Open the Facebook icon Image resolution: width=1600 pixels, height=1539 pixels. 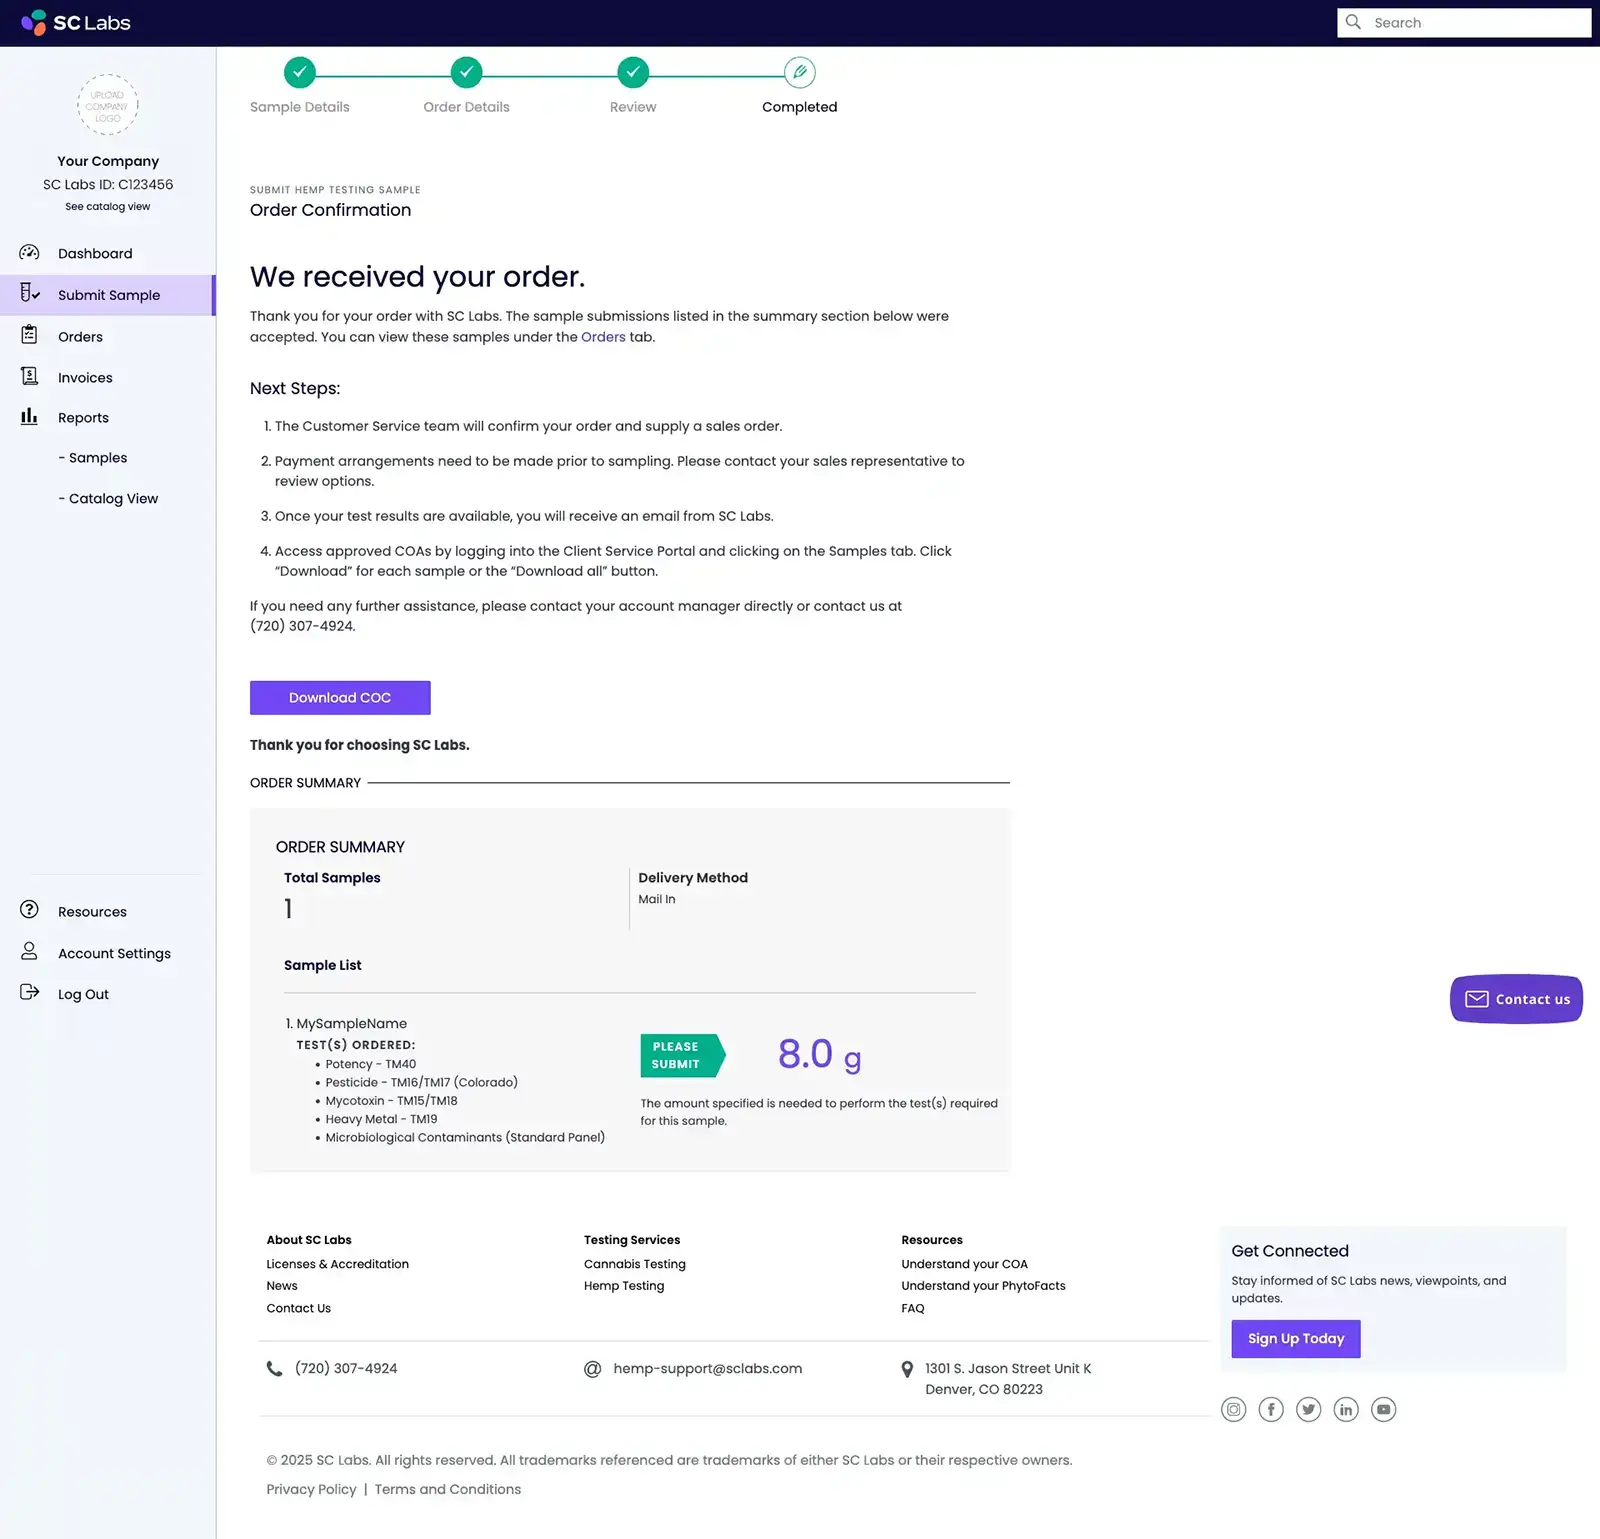1271,1409
